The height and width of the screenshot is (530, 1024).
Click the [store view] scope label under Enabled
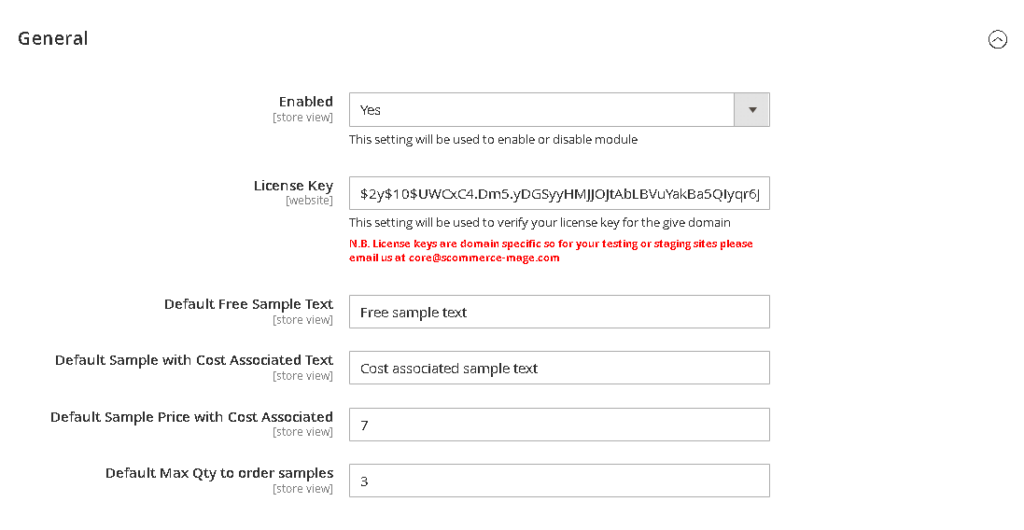coord(303,118)
